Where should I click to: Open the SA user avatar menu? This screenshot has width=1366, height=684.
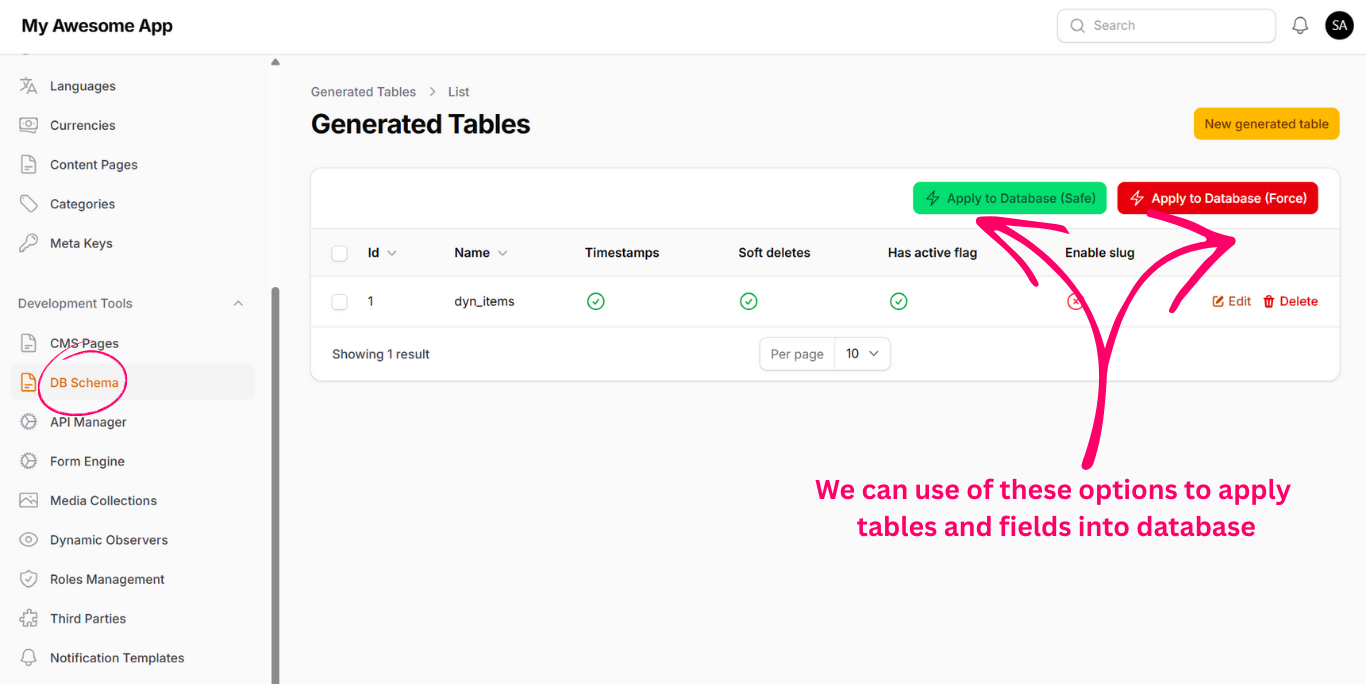(1339, 26)
